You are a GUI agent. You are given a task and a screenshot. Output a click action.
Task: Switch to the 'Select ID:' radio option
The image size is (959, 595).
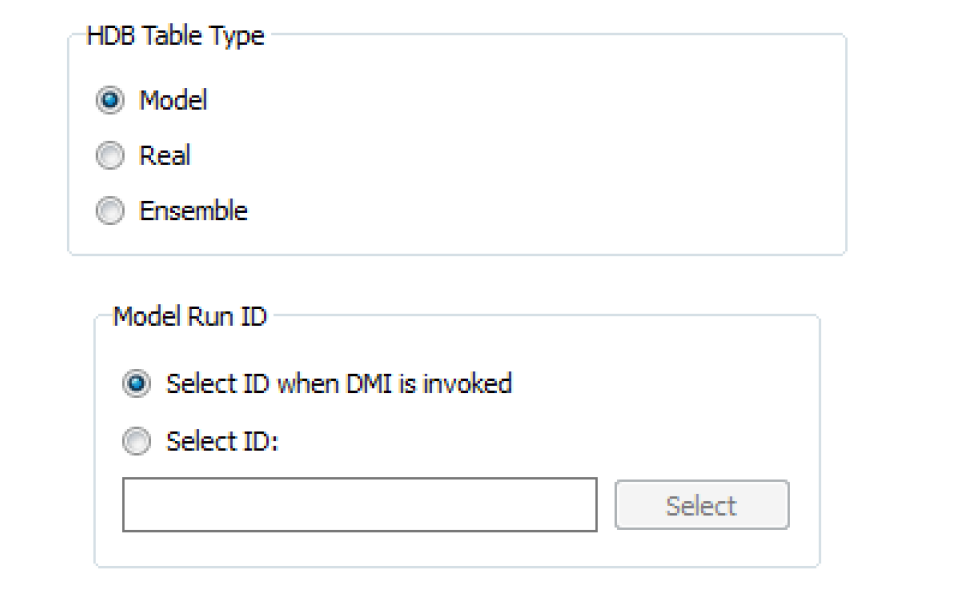137,441
